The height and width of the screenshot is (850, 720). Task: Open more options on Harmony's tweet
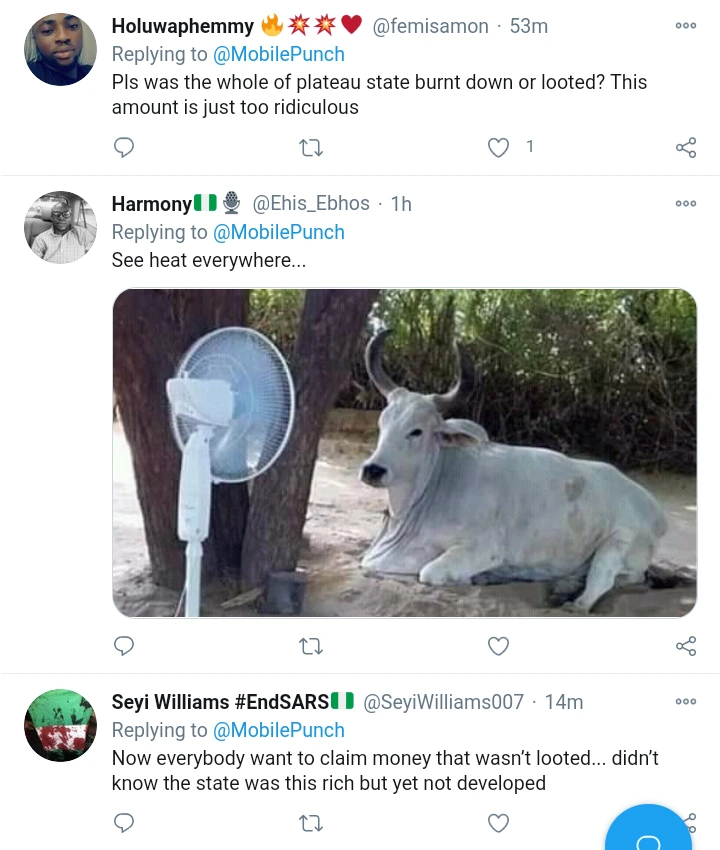[x=686, y=203]
